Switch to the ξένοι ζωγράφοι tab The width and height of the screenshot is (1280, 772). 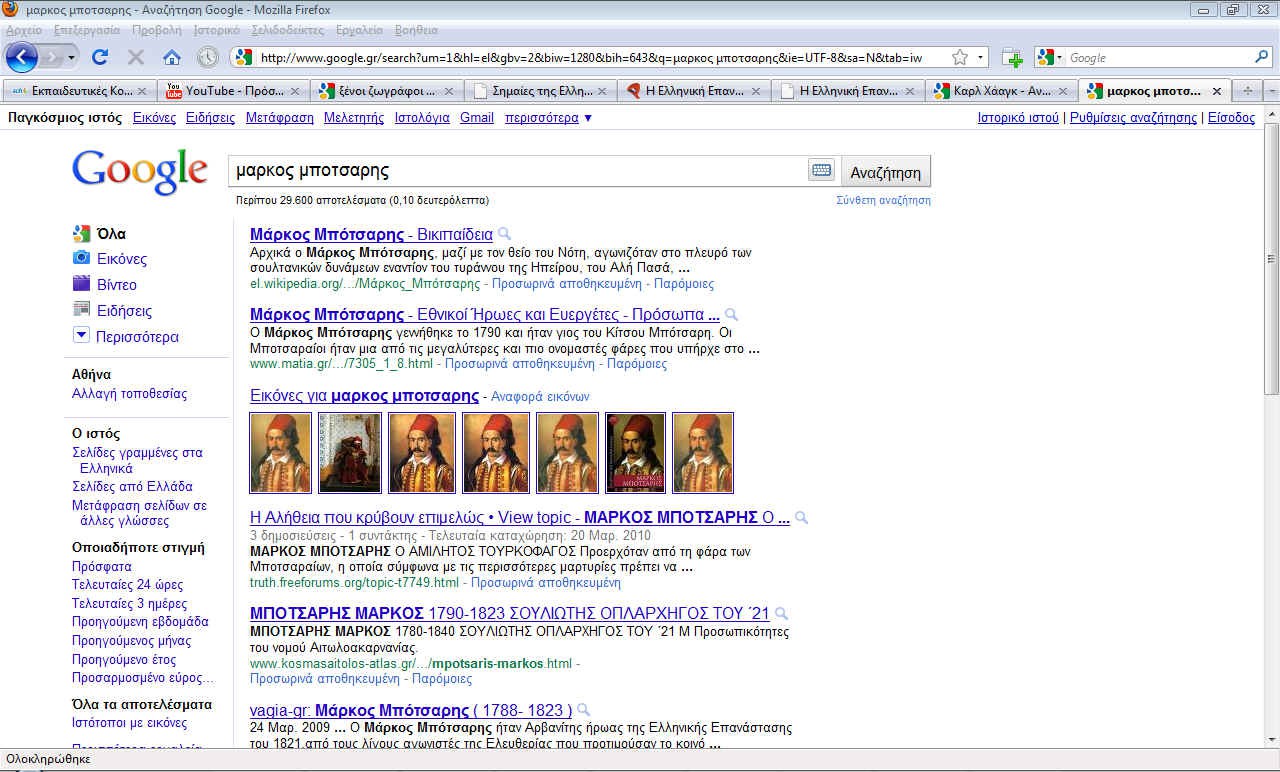pos(386,91)
